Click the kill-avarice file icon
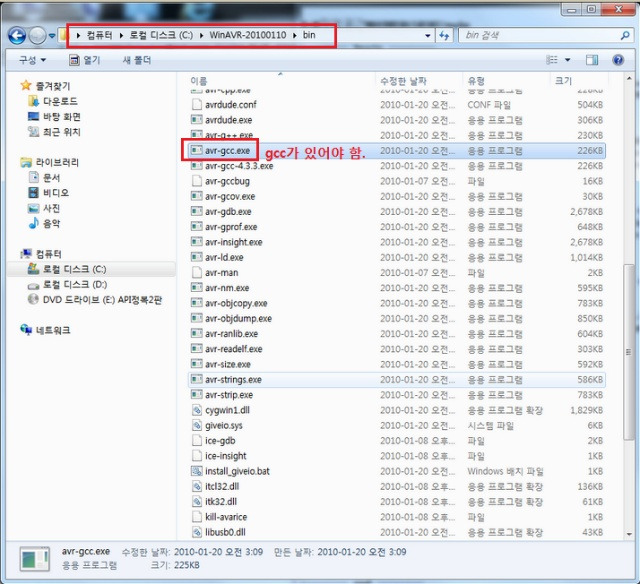Viewport: 640px width, 584px height. (197, 517)
